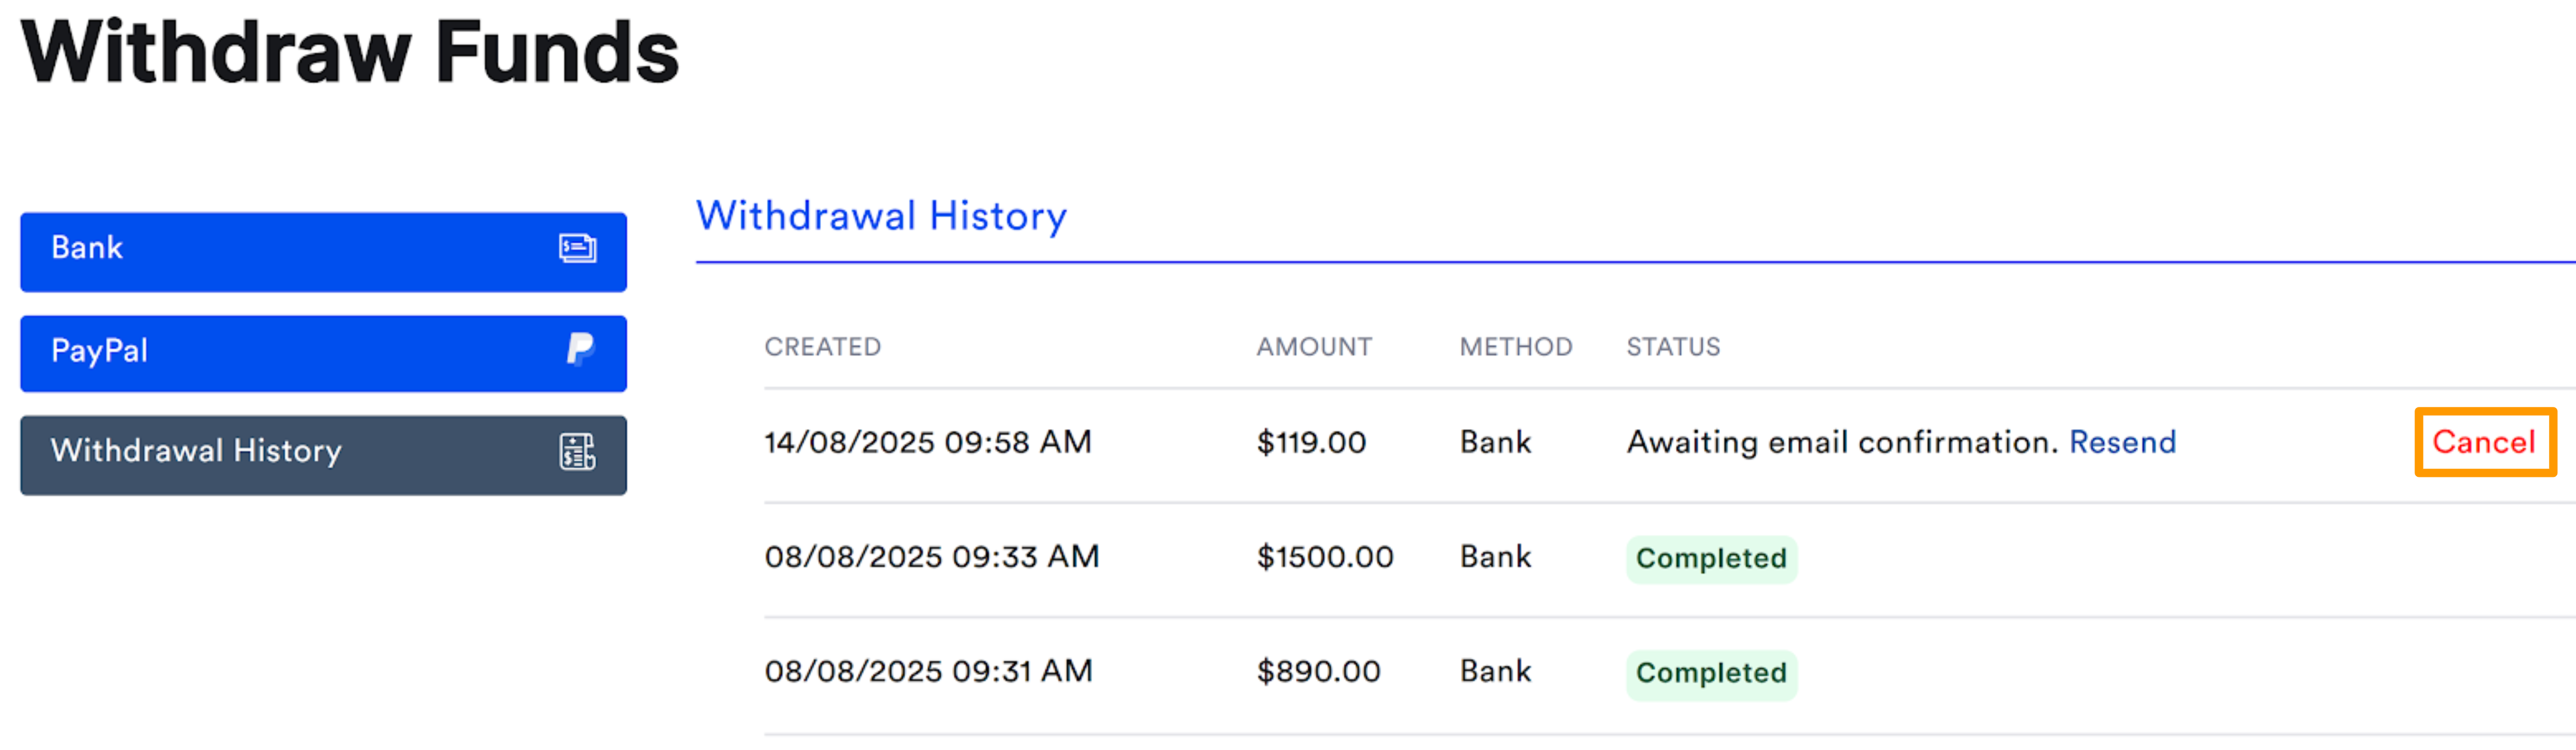Click the Withdrawal History section heading

point(881,216)
